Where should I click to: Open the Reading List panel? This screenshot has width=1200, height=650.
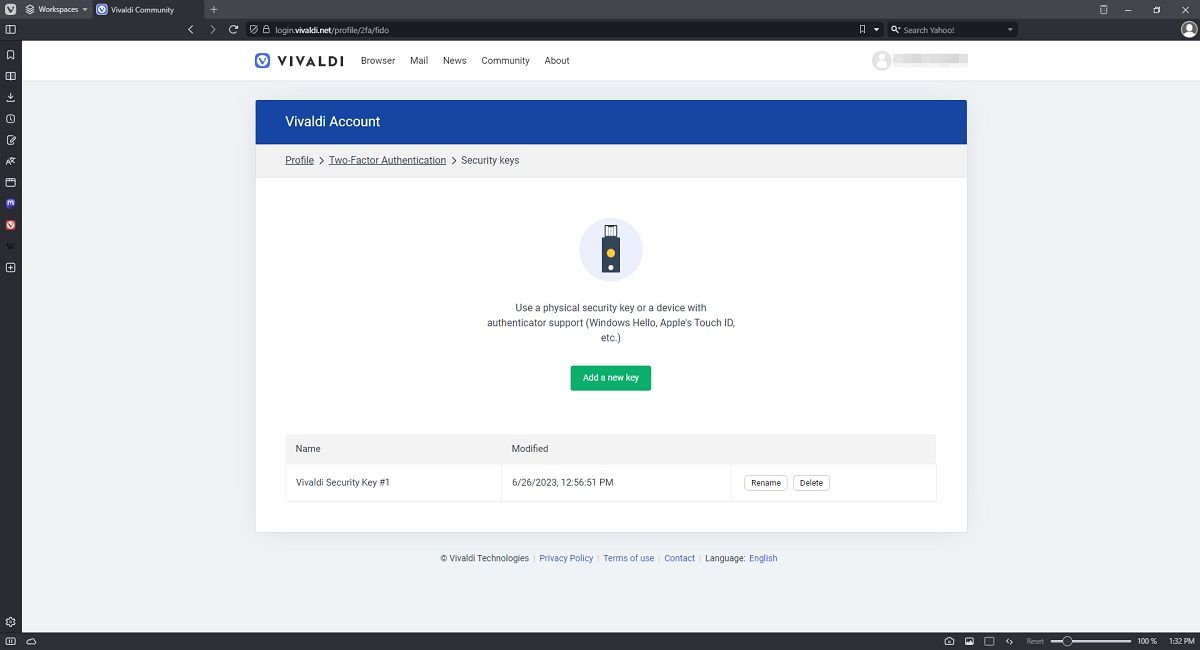pyautogui.click(x=10, y=76)
